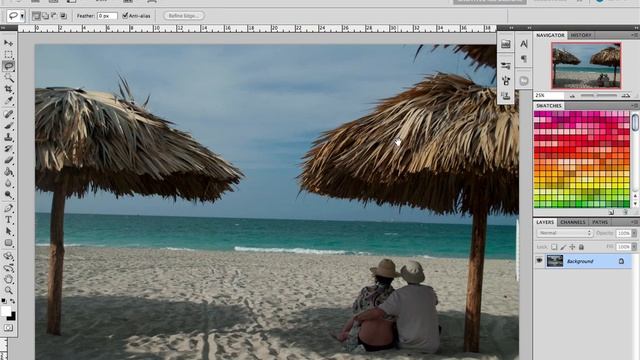Select the Brush tool

pos(8,125)
